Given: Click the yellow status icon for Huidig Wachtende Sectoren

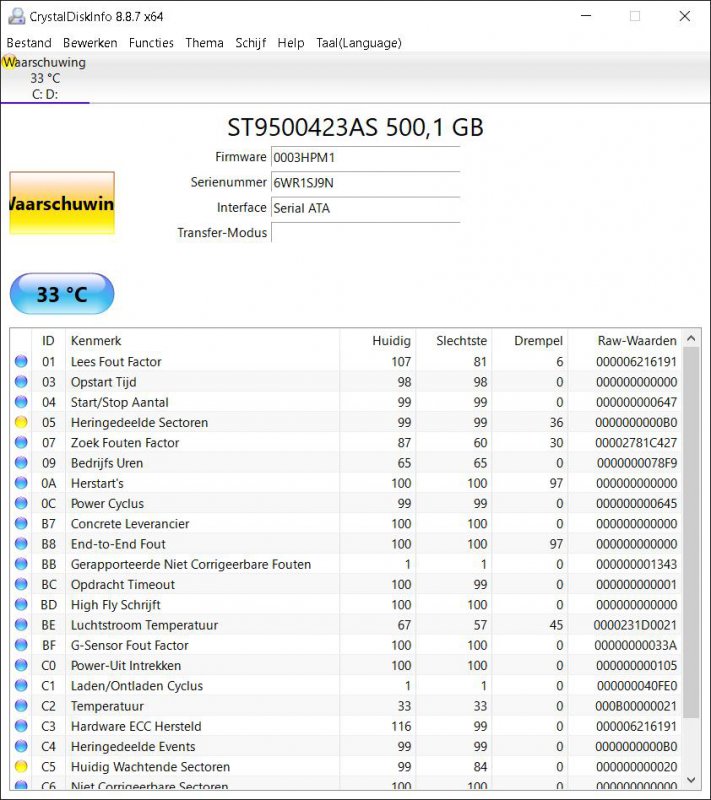Looking at the screenshot, I should point(21,767).
